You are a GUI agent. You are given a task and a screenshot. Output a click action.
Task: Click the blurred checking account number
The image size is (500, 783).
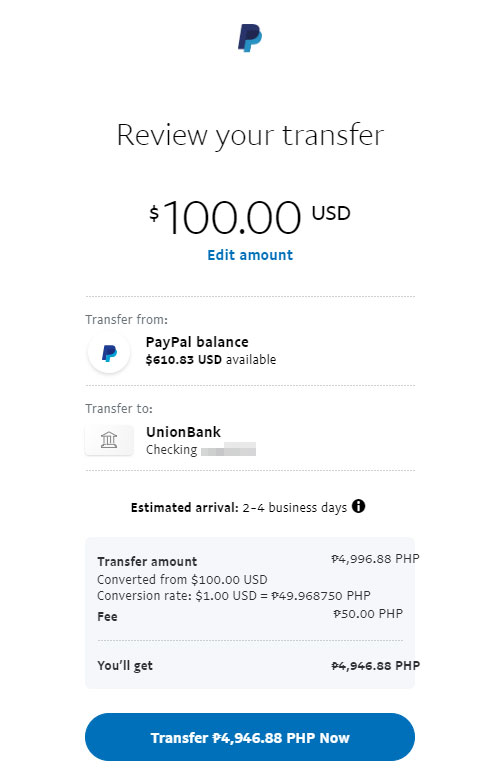tap(228, 449)
